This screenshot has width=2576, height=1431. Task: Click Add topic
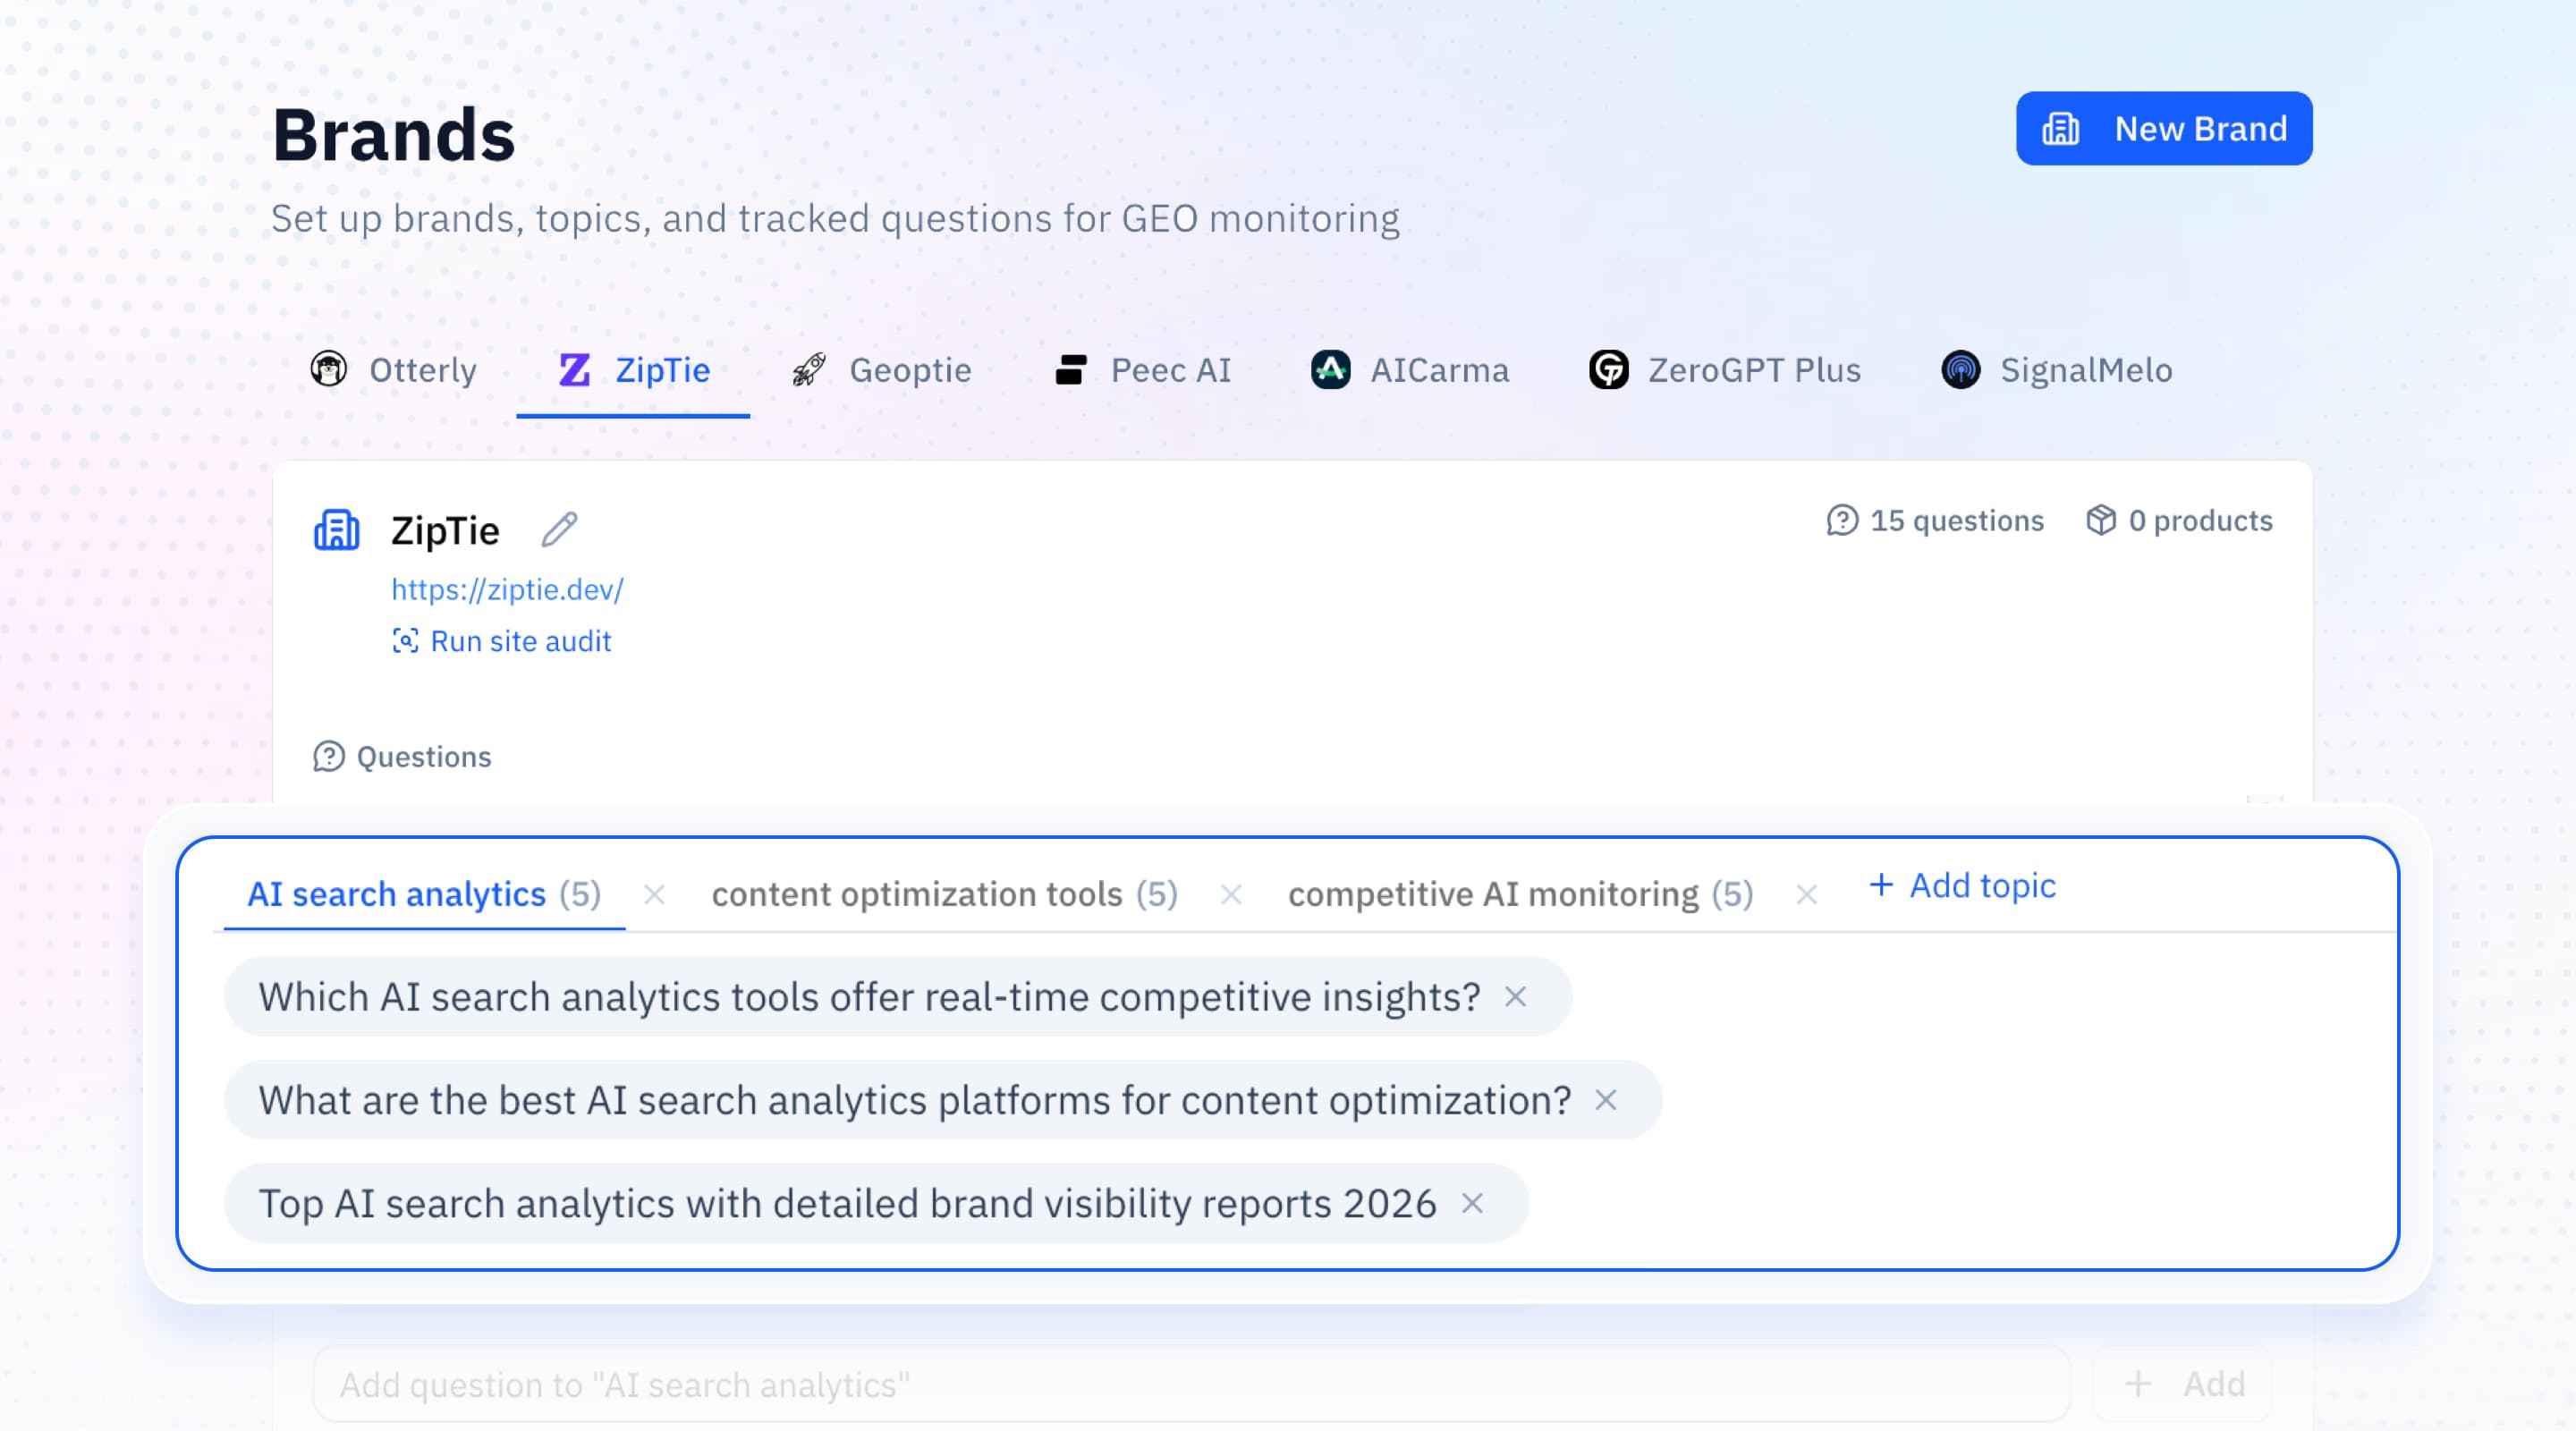tap(1962, 886)
